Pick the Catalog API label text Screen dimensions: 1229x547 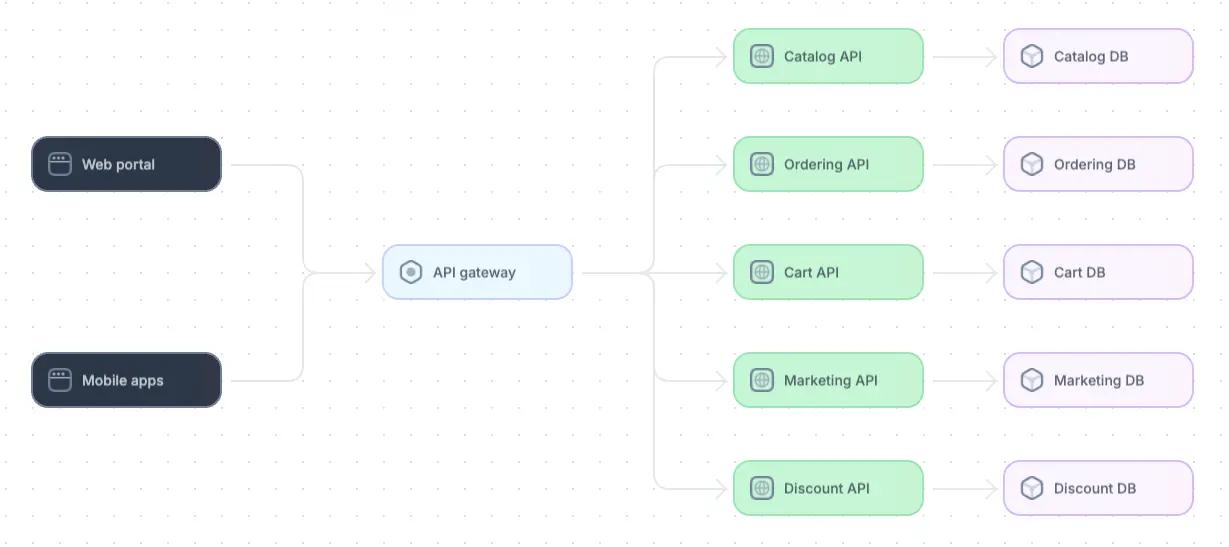[822, 56]
